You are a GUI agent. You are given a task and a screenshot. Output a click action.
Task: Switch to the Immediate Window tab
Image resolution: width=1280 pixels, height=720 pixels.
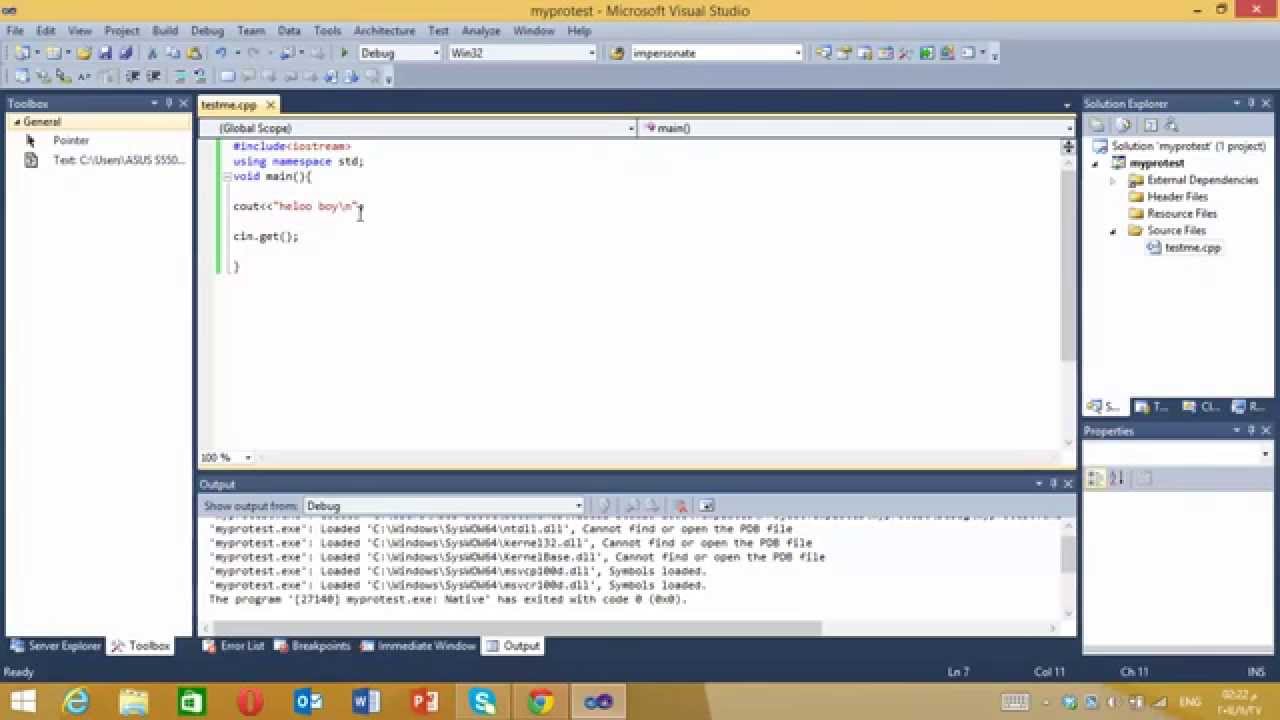pos(418,646)
